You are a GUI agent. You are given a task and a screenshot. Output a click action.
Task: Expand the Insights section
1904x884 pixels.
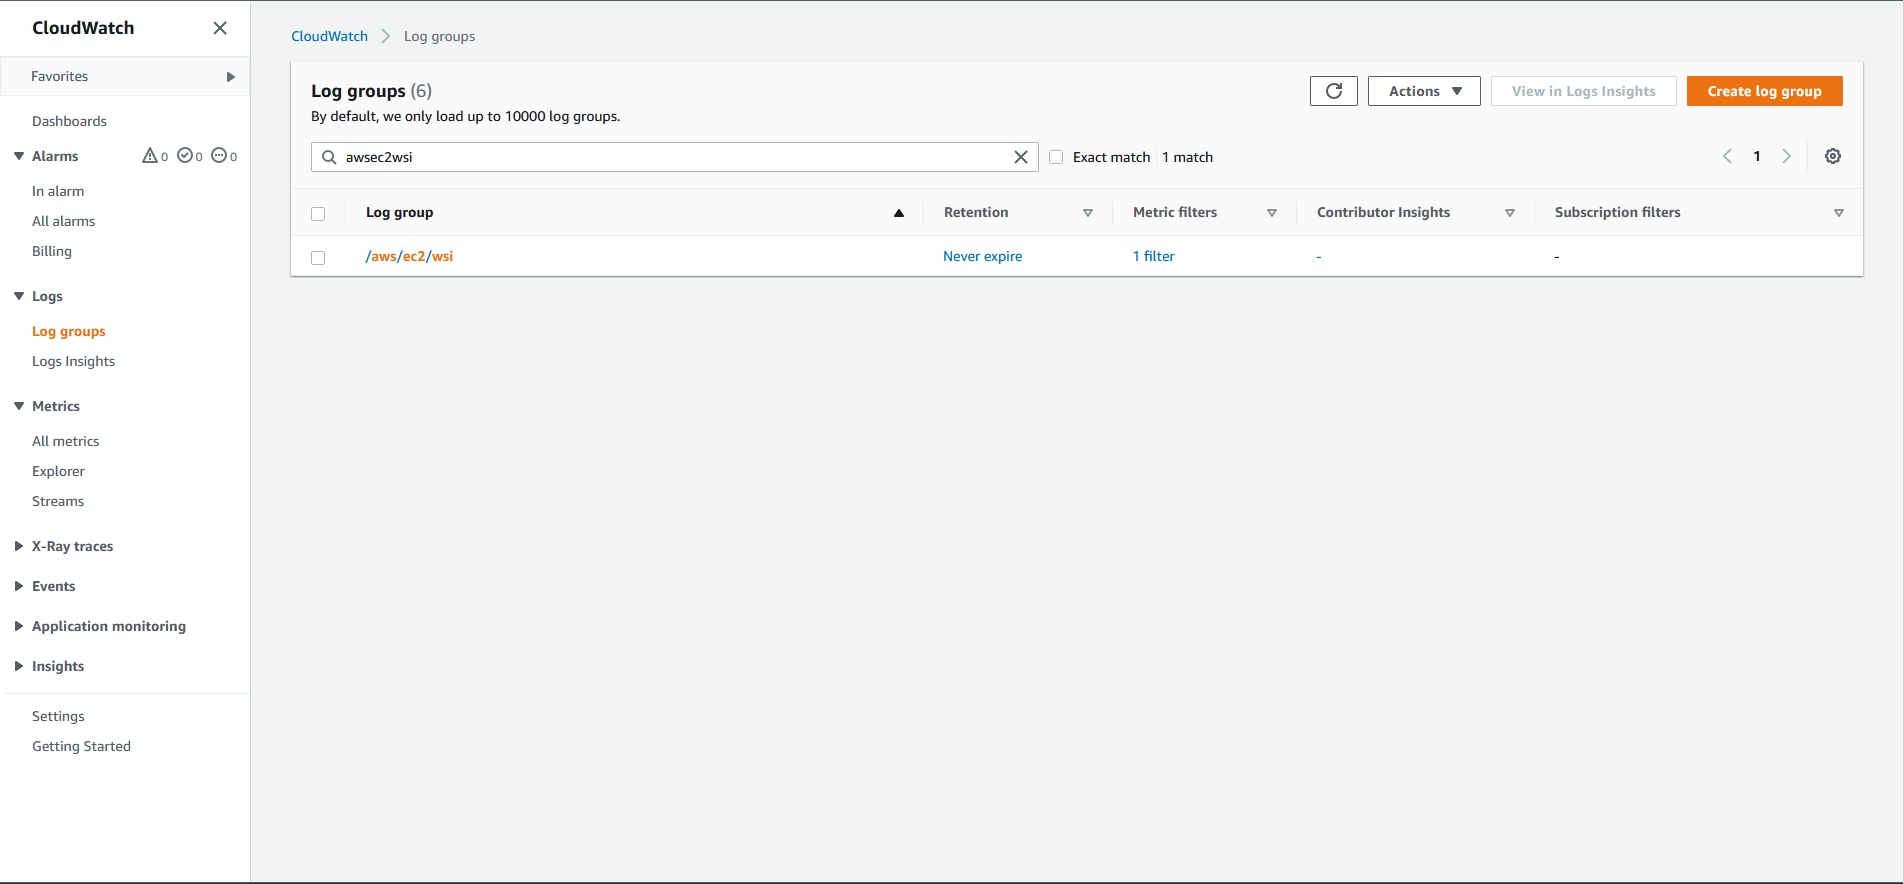19,666
